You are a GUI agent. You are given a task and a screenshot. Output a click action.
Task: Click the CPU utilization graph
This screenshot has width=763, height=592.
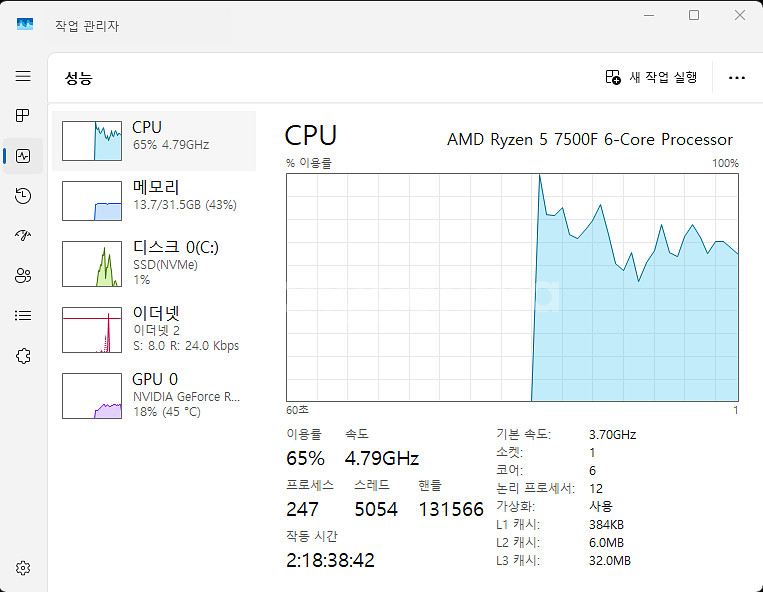[512, 287]
